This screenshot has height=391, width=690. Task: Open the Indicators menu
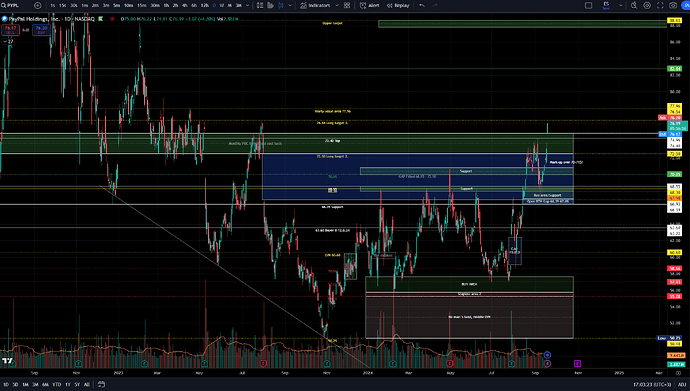point(315,5)
